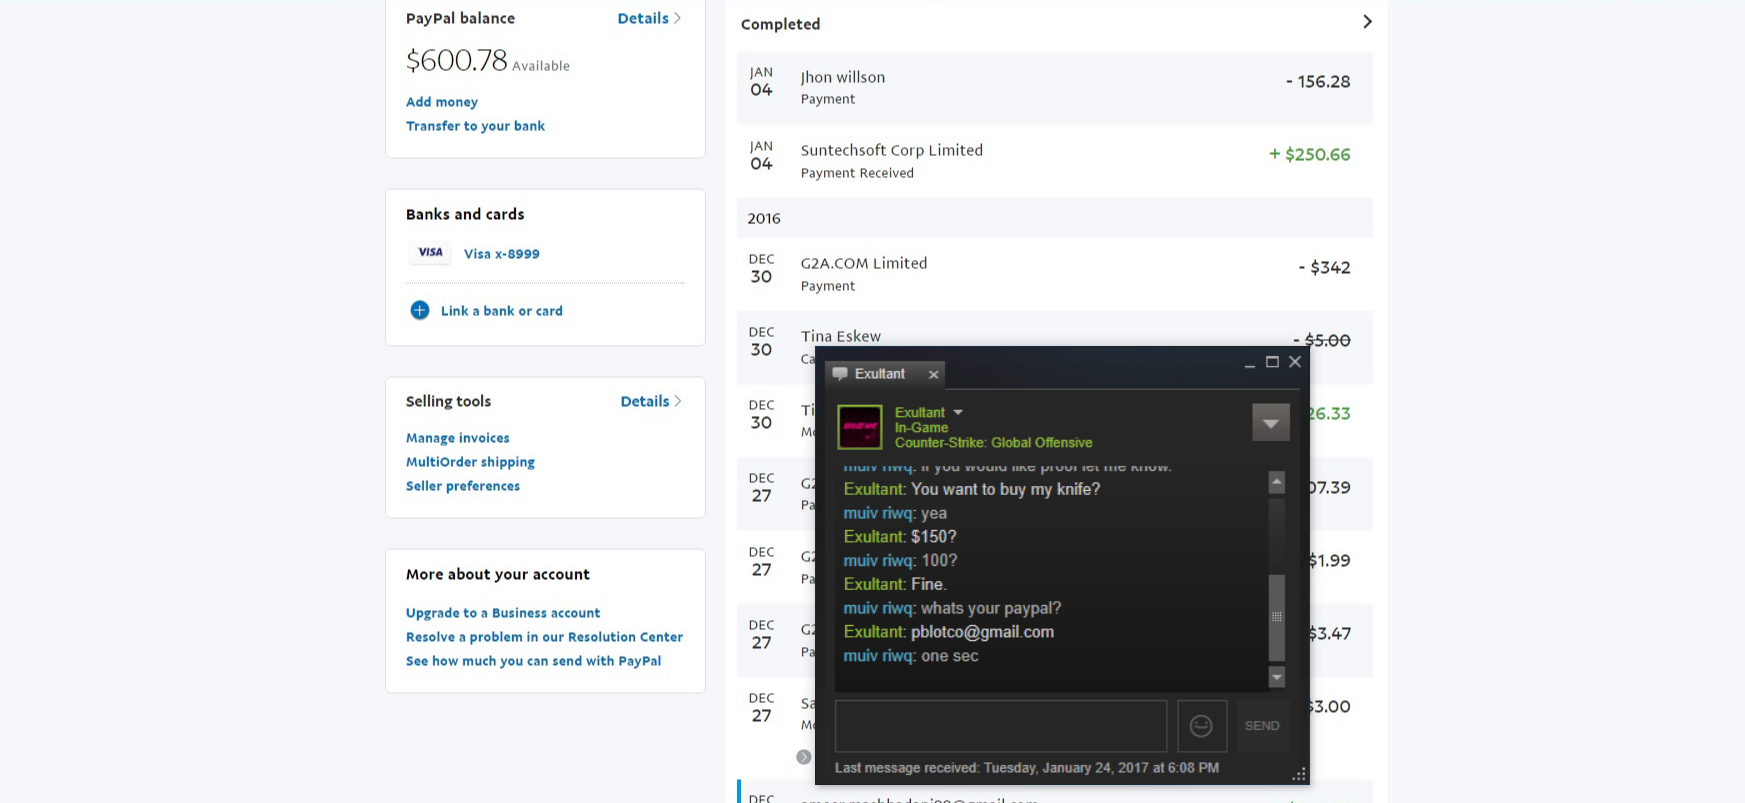Click Transfer to your bank
Image resolution: width=1745 pixels, height=803 pixels.
[475, 126]
